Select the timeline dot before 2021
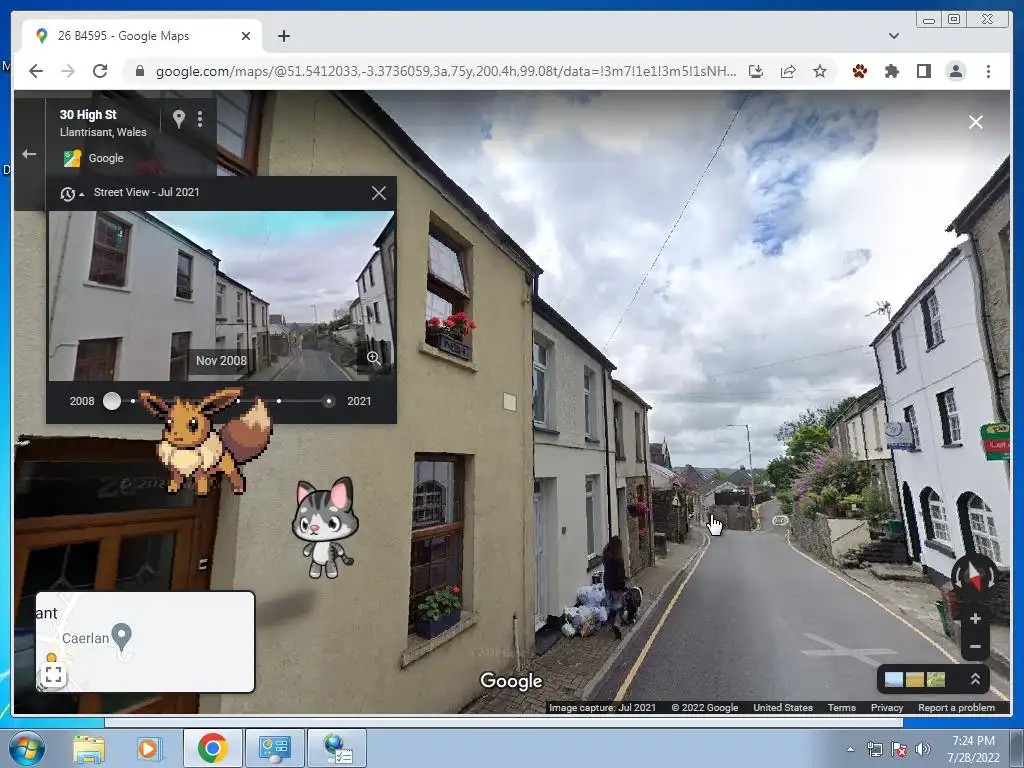Screen dimensions: 1024x768 [279, 401]
